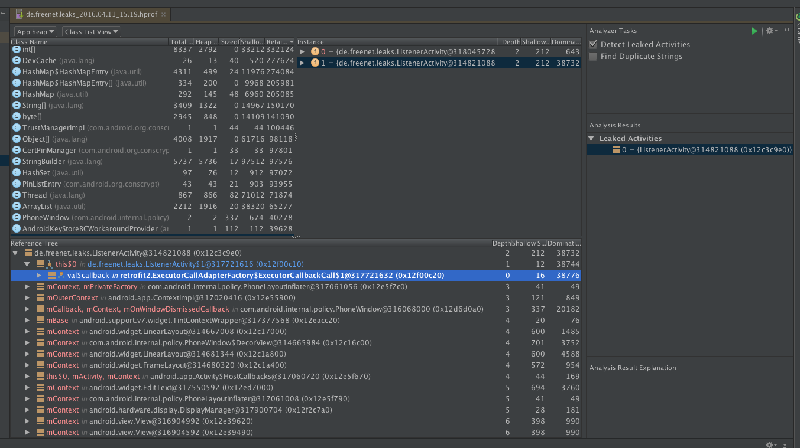Image resolution: width=800 pixels, height=448 pixels.
Task: Sort by the Heap Count column header
Action: point(206,42)
